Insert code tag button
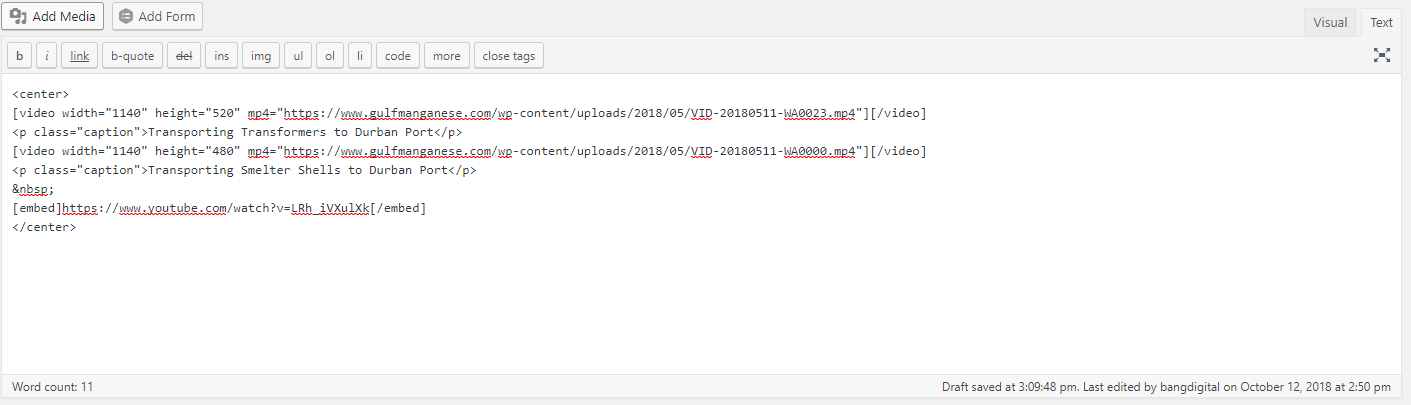This screenshot has width=1411, height=405. (x=398, y=56)
